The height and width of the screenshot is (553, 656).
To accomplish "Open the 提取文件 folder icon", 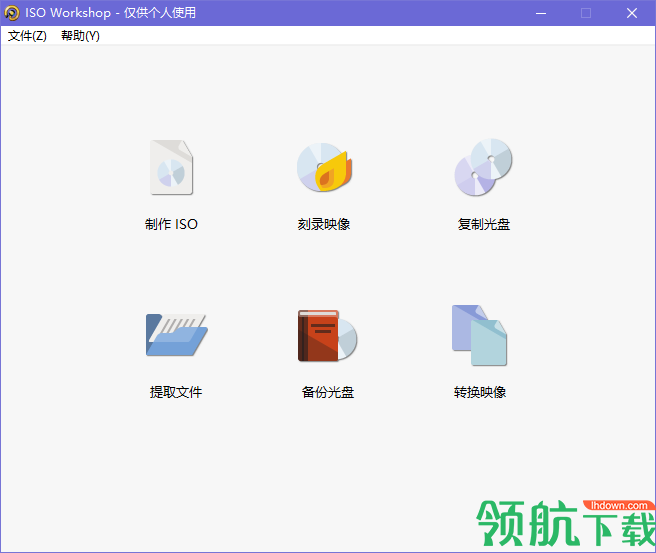I will 177,335.
